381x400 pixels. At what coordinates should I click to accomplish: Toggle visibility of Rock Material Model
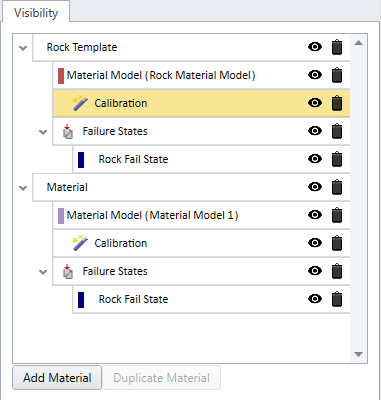(315, 75)
